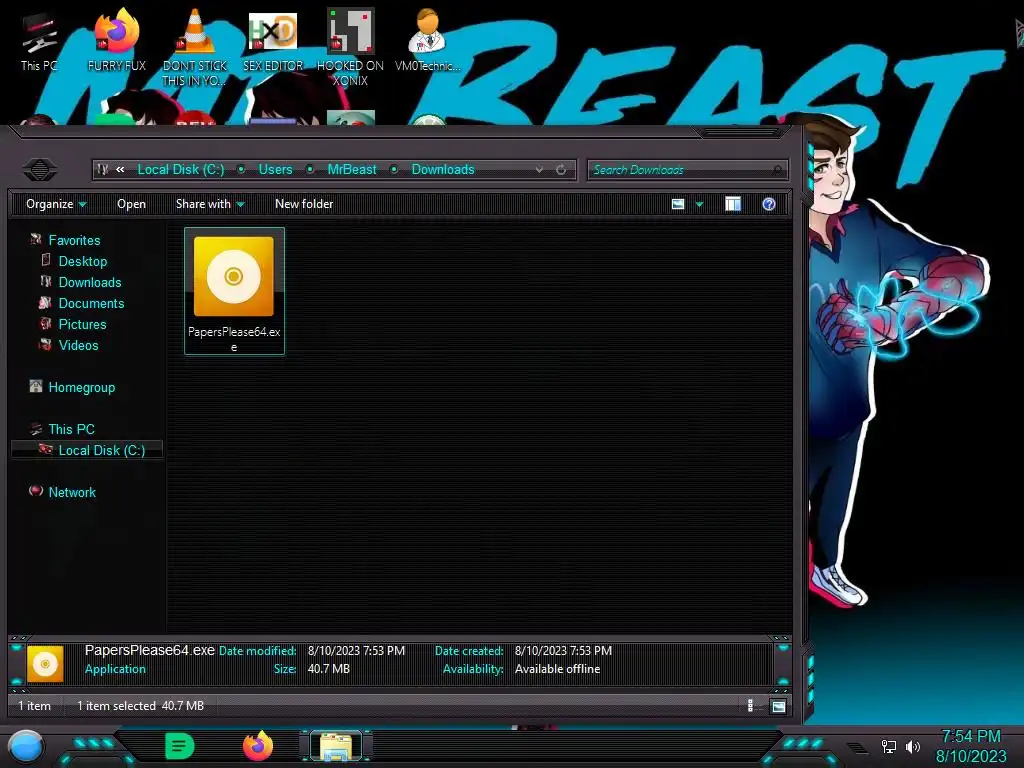This screenshot has height=768, width=1024.
Task: Select Favorites in the navigation pane
Action: tap(74, 240)
